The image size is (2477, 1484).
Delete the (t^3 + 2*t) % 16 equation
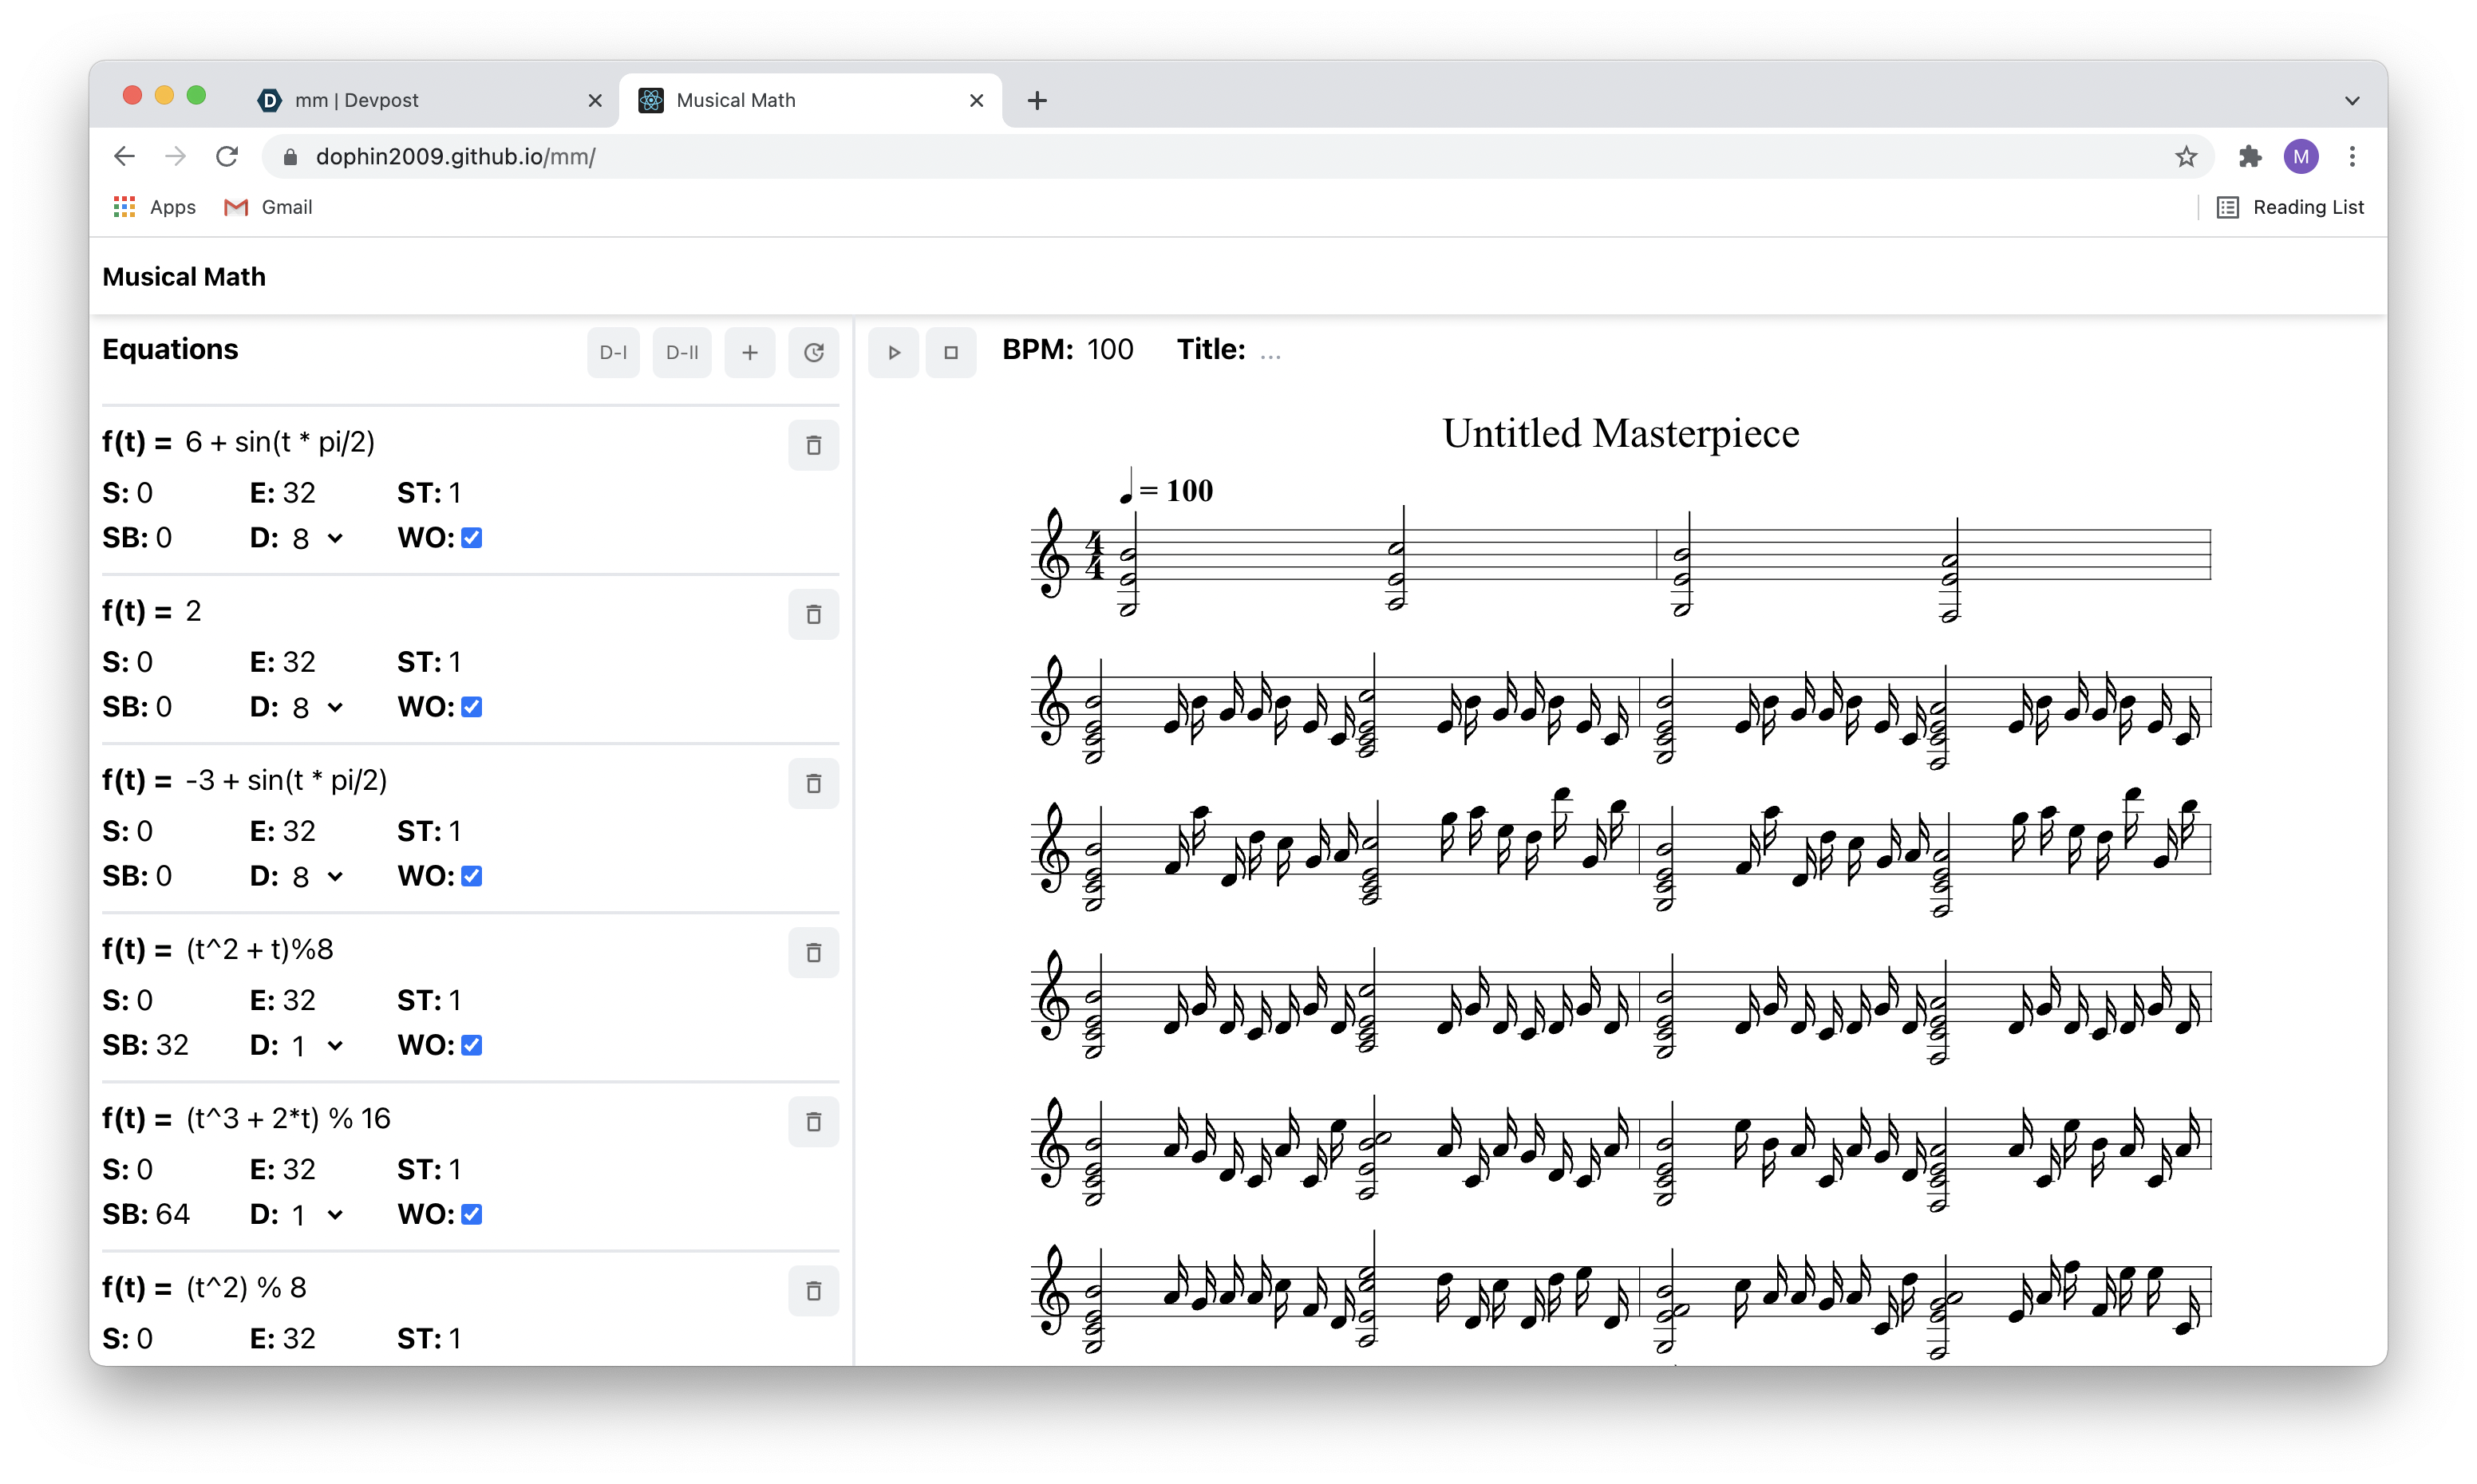[x=813, y=1121]
